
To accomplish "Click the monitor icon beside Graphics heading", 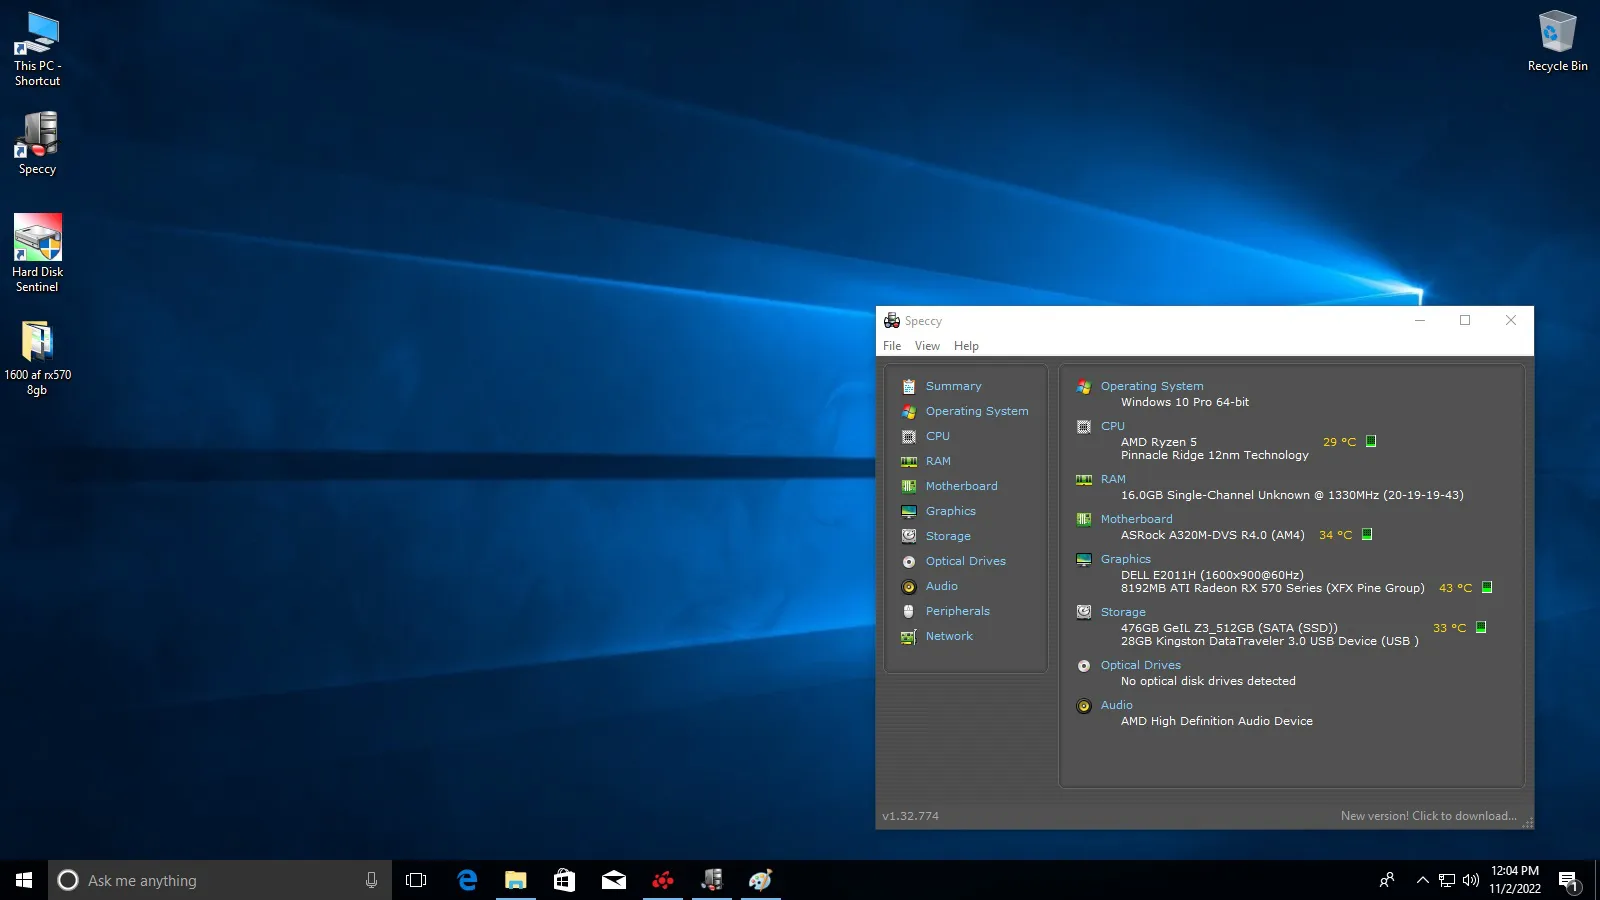I will click(1084, 559).
